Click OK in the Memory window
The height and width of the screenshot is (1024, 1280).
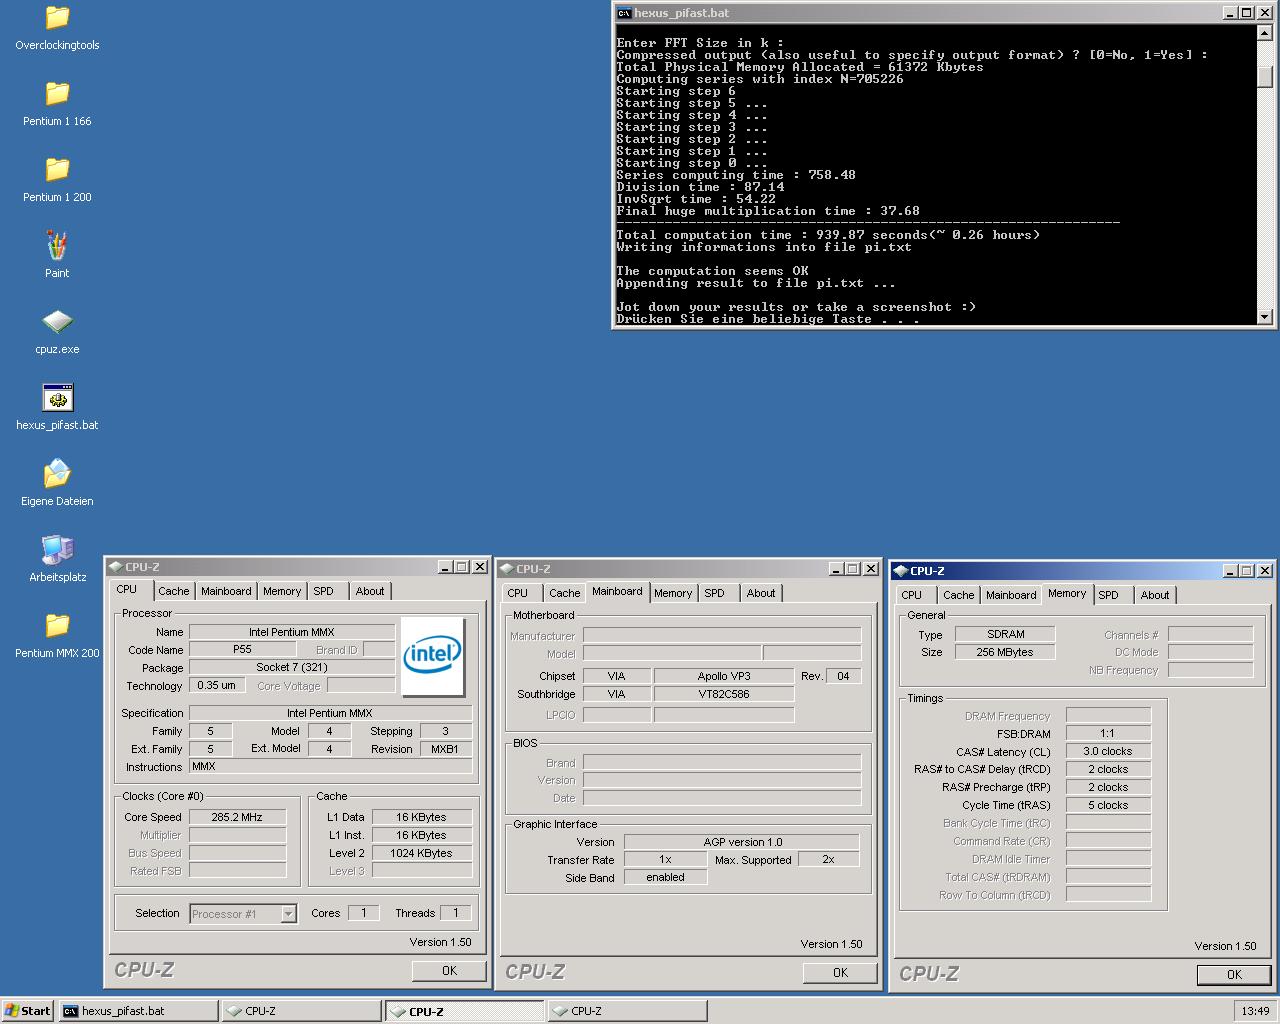(1234, 974)
